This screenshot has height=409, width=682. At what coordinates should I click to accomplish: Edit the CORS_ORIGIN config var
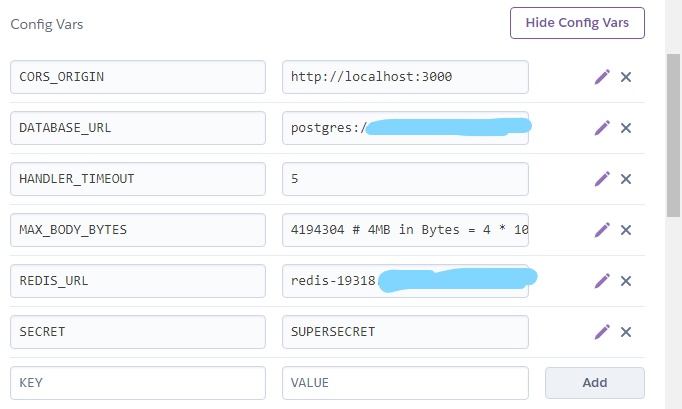pyautogui.click(x=602, y=77)
